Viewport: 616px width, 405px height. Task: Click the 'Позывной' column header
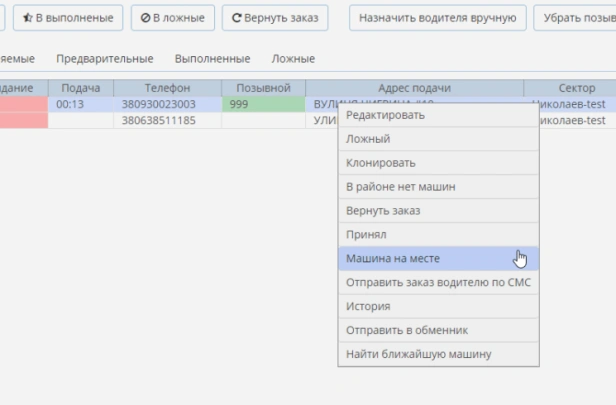(x=263, y=88)
